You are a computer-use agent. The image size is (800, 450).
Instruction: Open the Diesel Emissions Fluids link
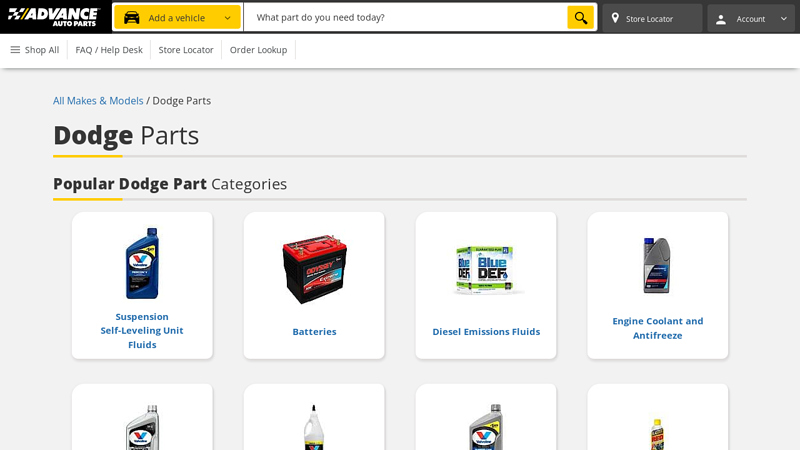(486, 332)
